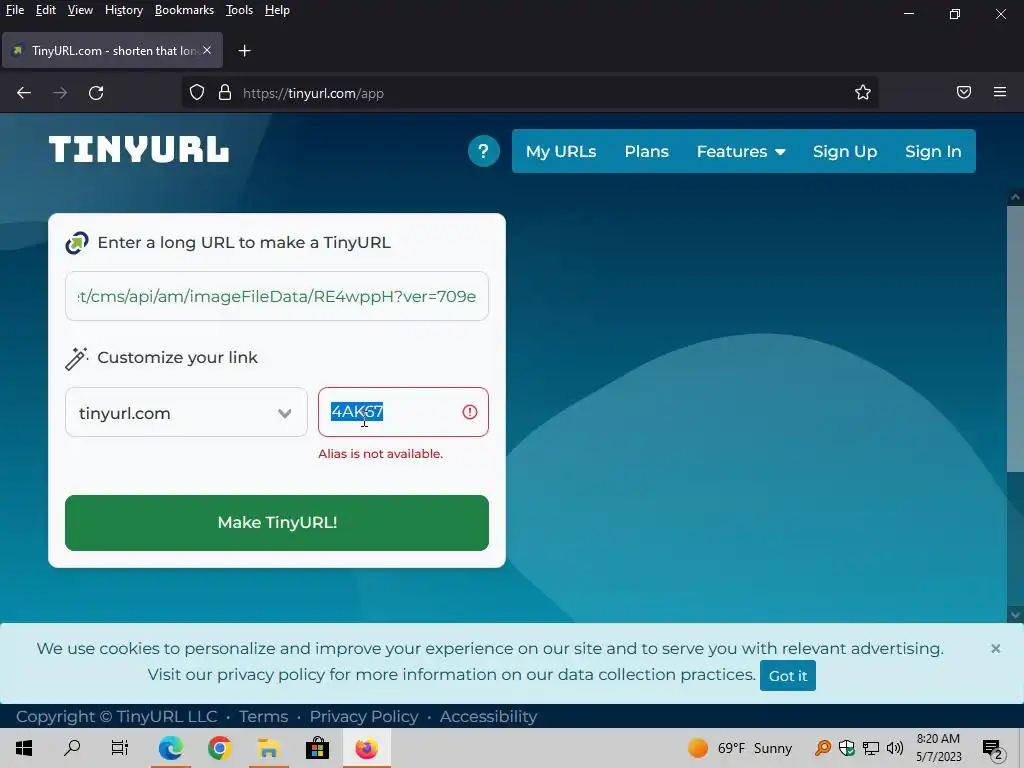This screenshot has height=768, width=1024.
Task: Launch Microsoft Edge from the taskbar
Action: (170, 748)
